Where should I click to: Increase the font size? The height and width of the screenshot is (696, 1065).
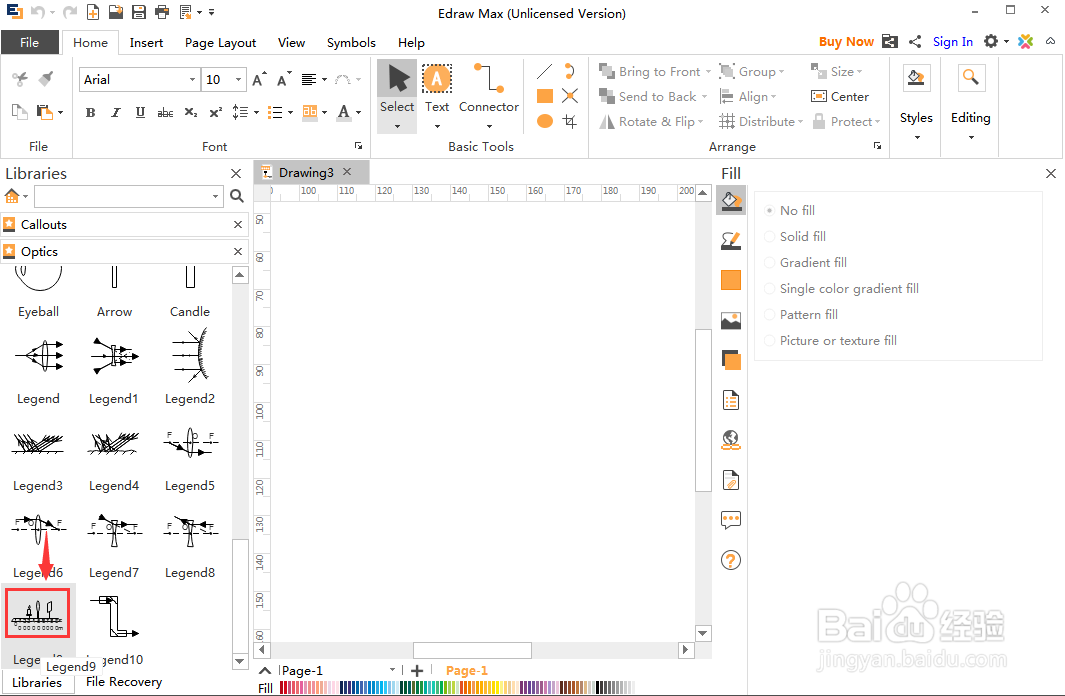coord(259,80)
